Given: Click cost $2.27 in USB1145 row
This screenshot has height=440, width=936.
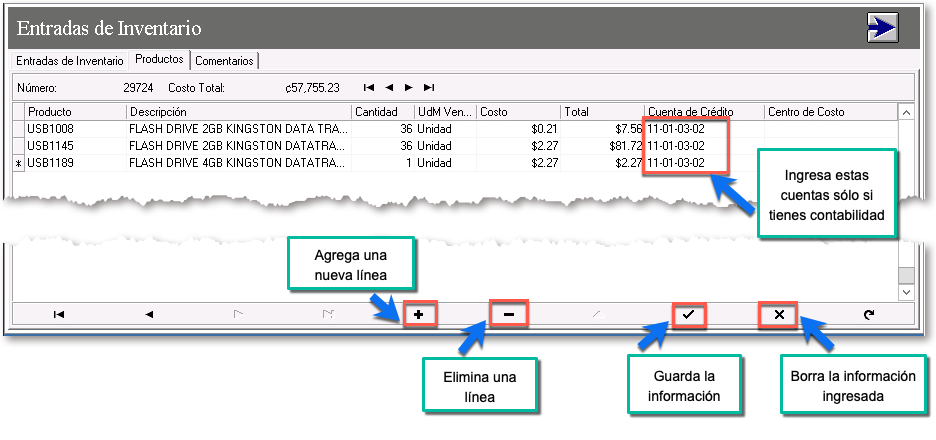Looking at the screenshot, I should pyautogui.click(x=518, y=146).
